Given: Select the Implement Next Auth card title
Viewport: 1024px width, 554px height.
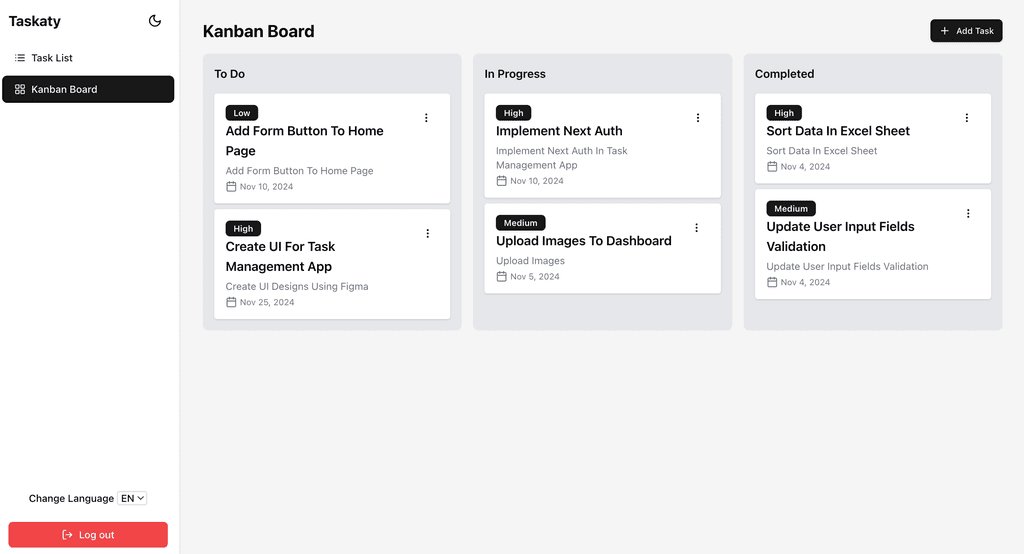Looking at the screenshot, I should coord(559,131).
